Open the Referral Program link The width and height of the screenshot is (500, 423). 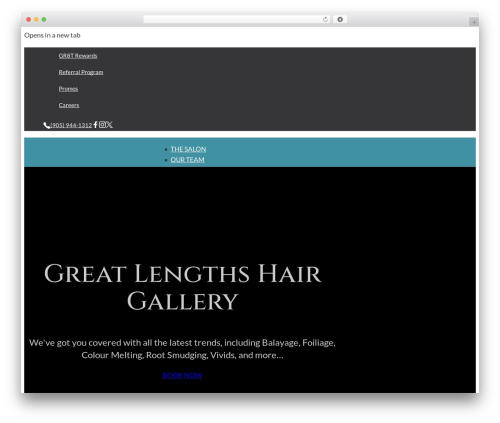(81, 72)
